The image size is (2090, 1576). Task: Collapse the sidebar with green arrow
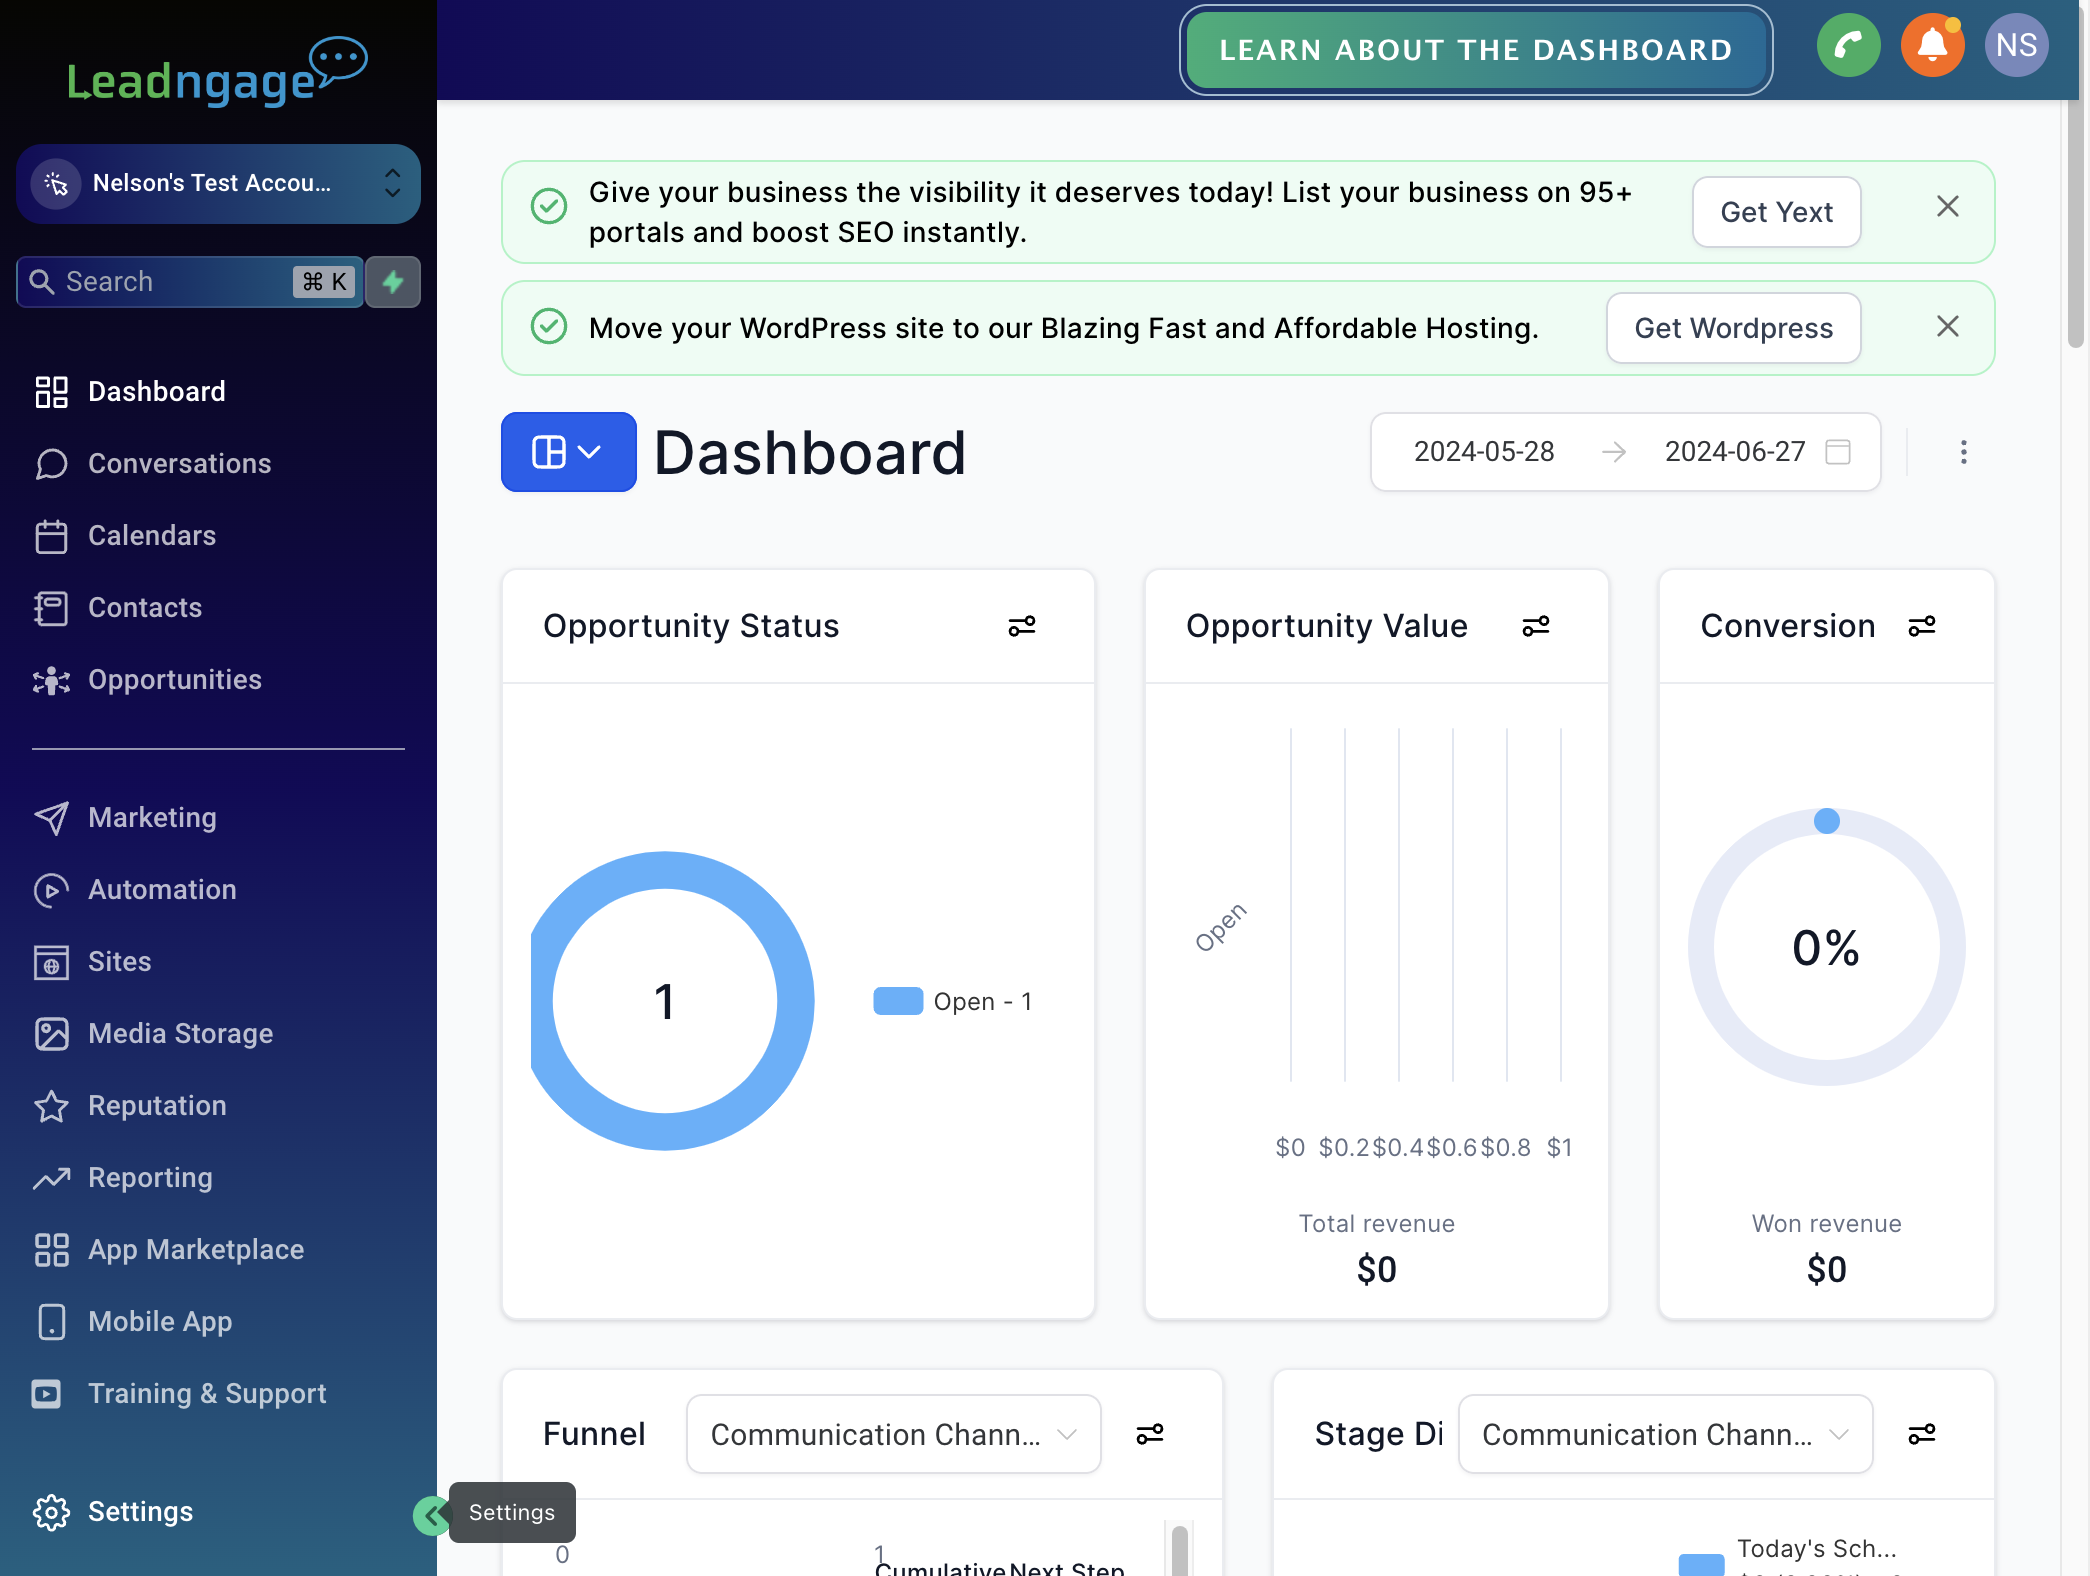431,1516
